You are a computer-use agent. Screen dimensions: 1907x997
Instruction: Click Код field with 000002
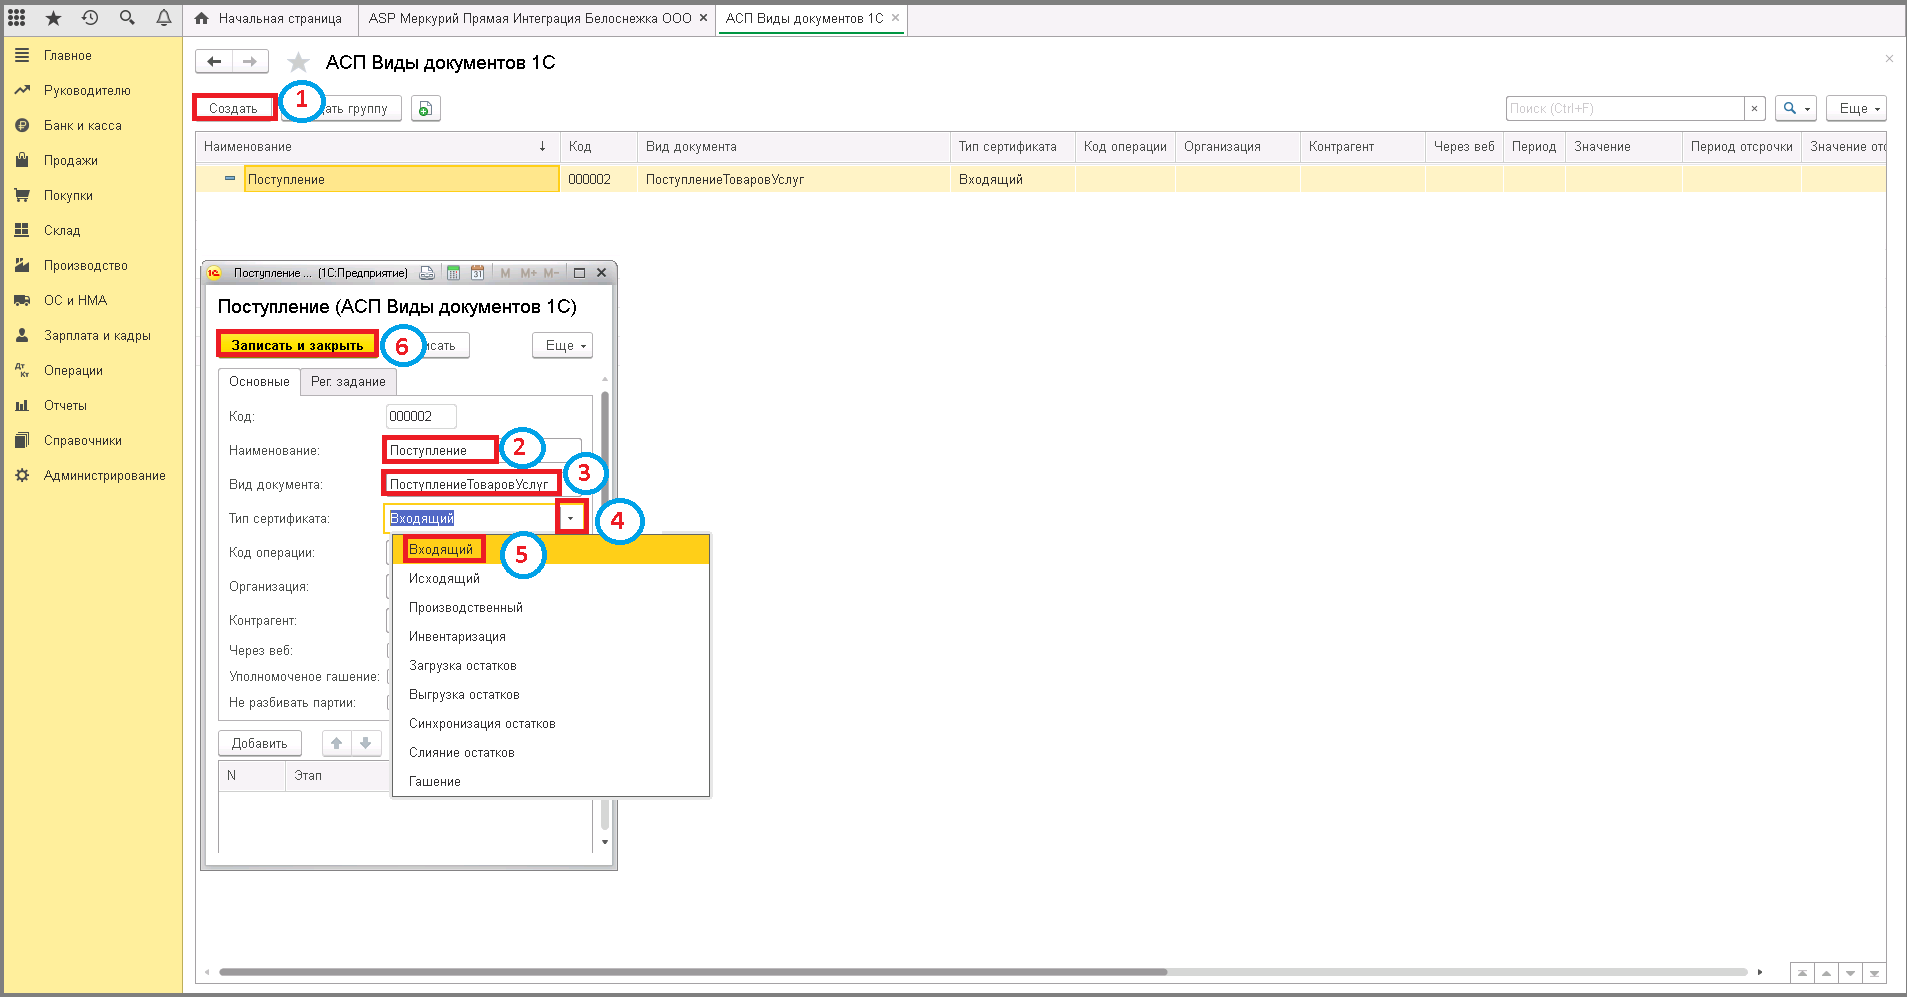(x=421, y=417)
